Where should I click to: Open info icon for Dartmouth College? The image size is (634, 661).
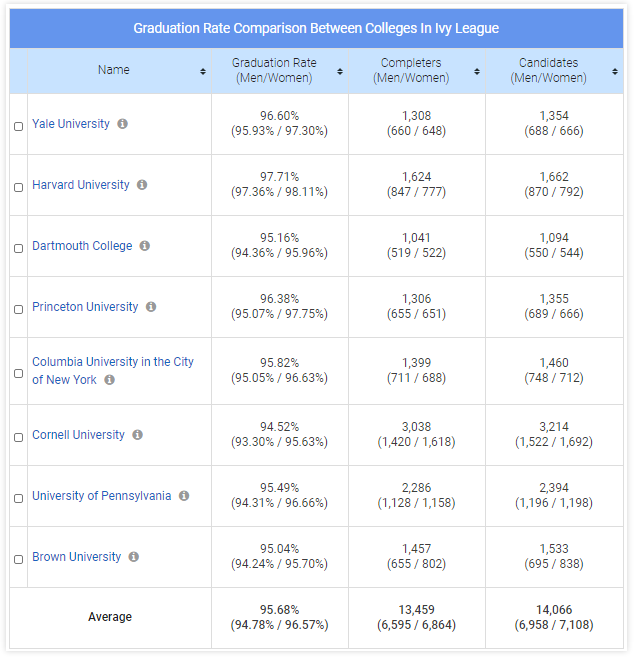pos(145,246)
